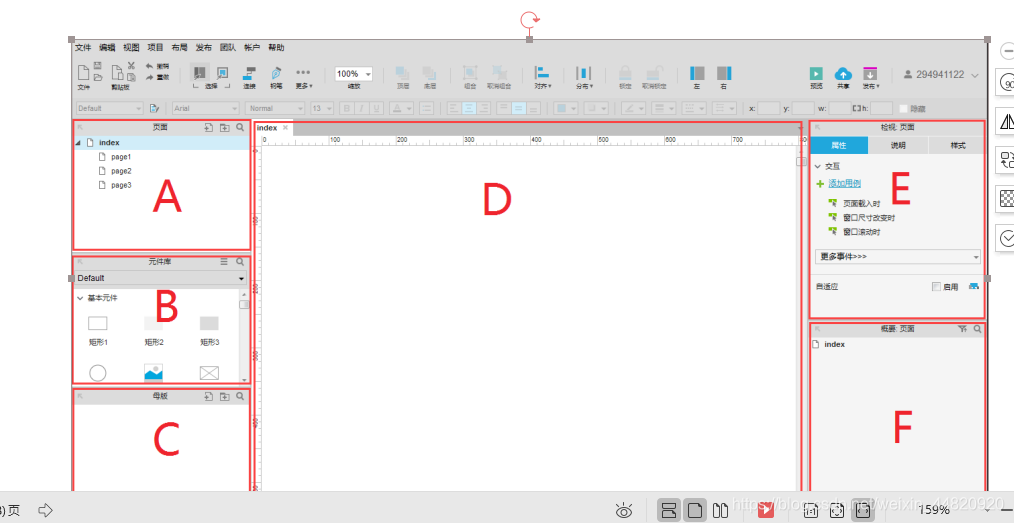Click the Lock icon (锁定)
This screenshot has height=523, width=1014.
tap(625, 73)
